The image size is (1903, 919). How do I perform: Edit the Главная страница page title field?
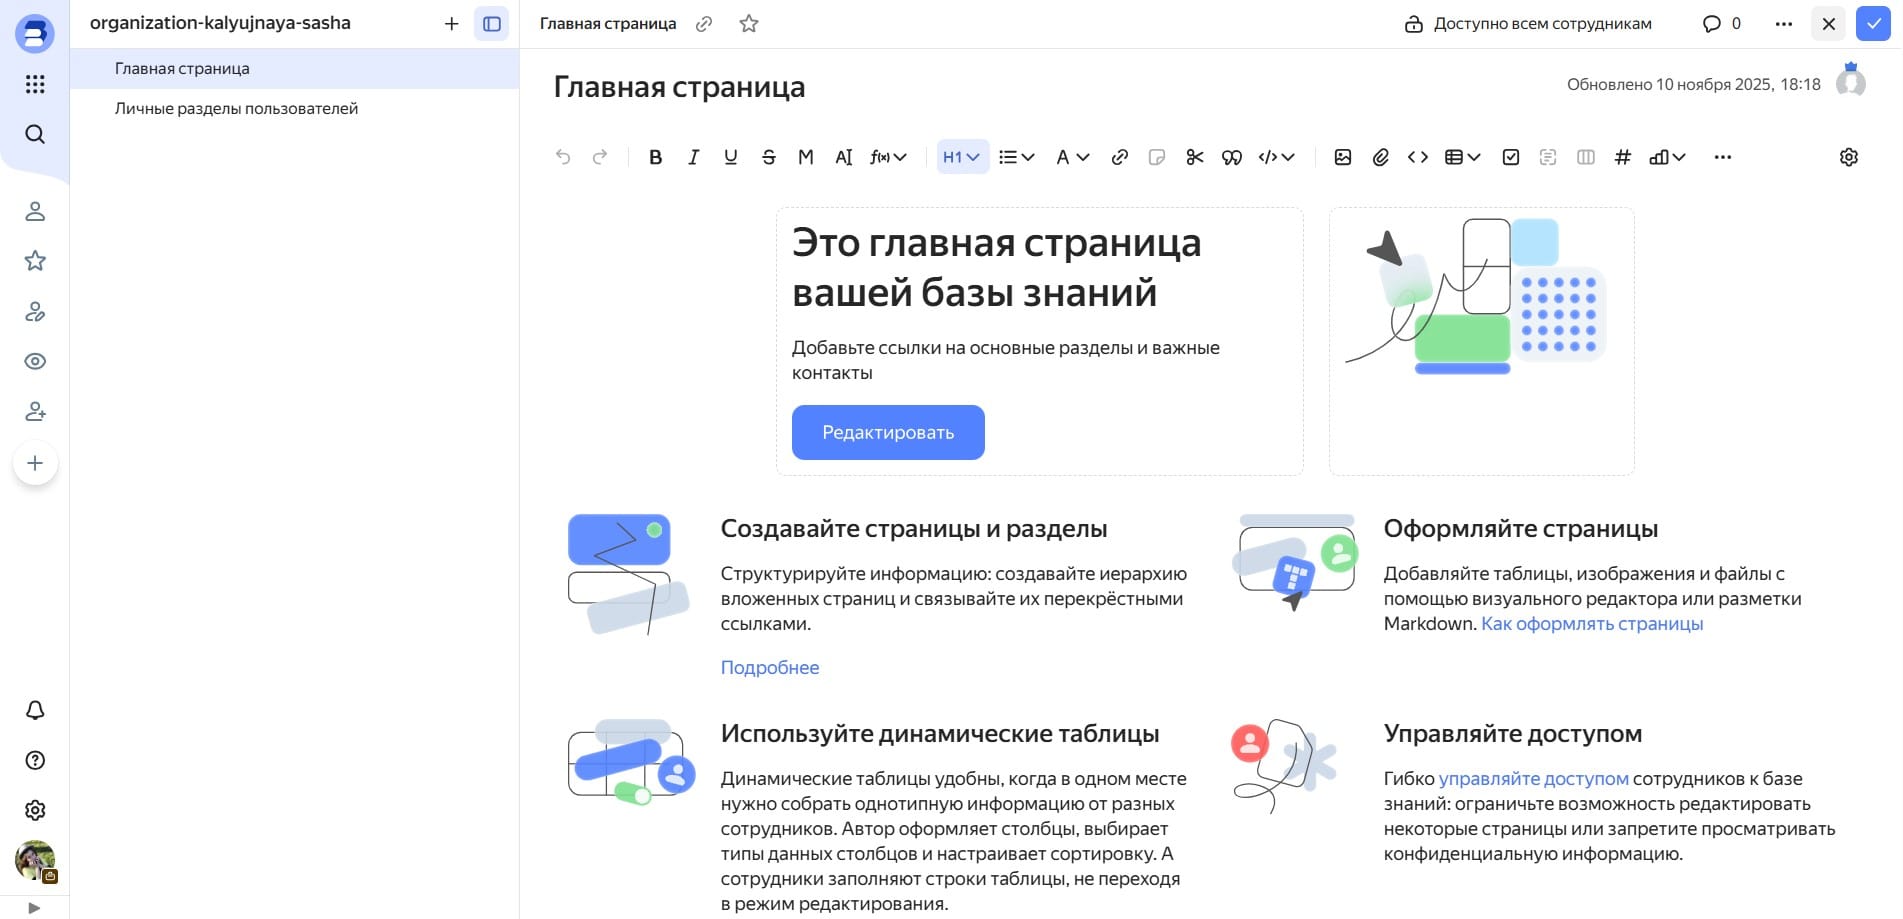(x=680, y=87)
